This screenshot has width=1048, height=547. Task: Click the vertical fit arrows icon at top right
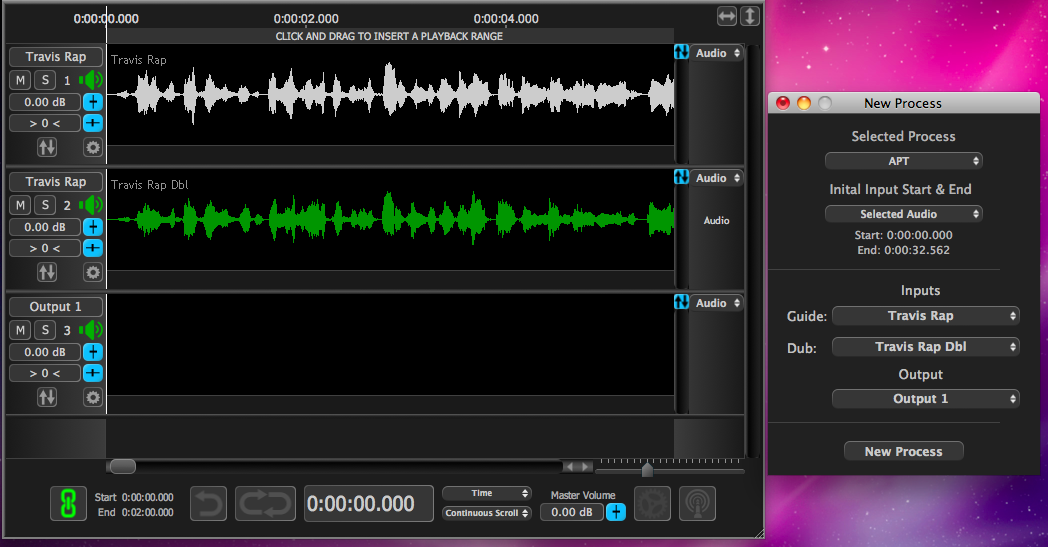coord(749,16)
